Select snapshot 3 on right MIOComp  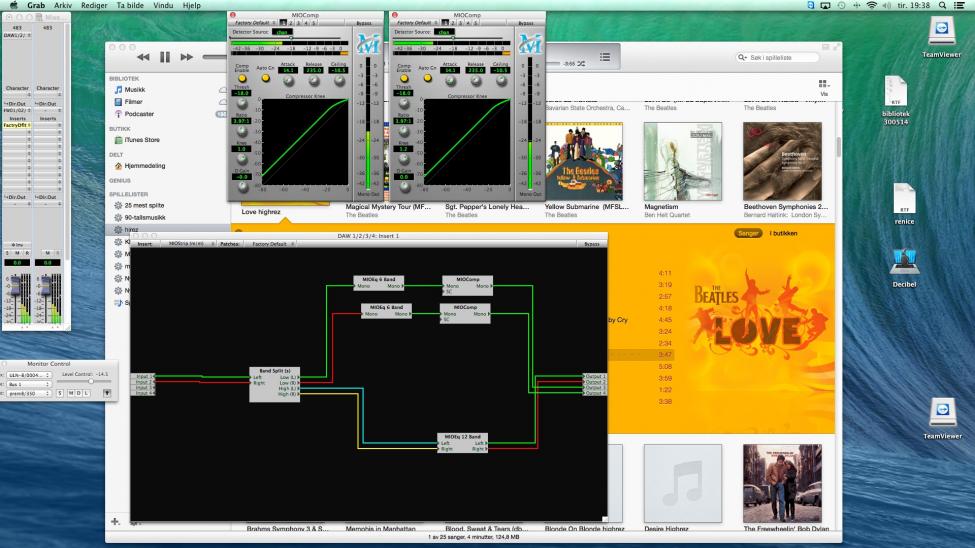(460, 23)
